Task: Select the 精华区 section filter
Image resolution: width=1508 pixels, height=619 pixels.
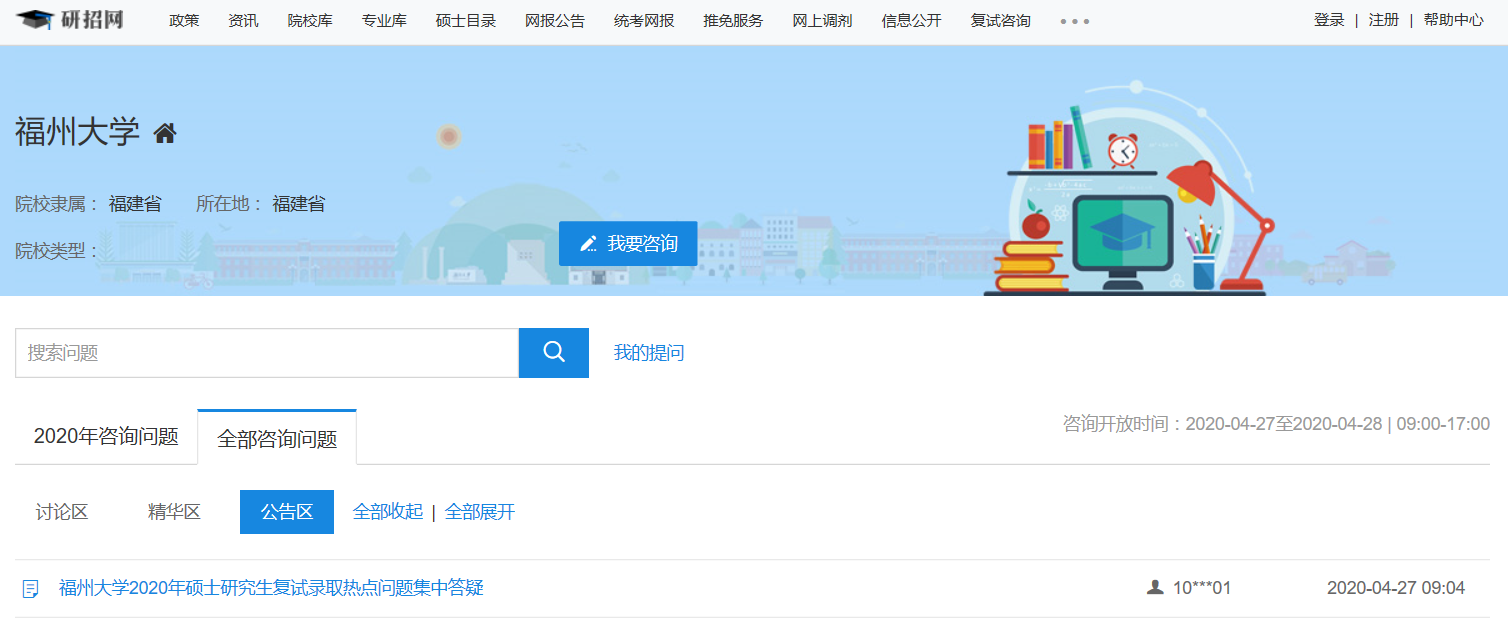Action: pyautogui.click(x=174, y=512)
